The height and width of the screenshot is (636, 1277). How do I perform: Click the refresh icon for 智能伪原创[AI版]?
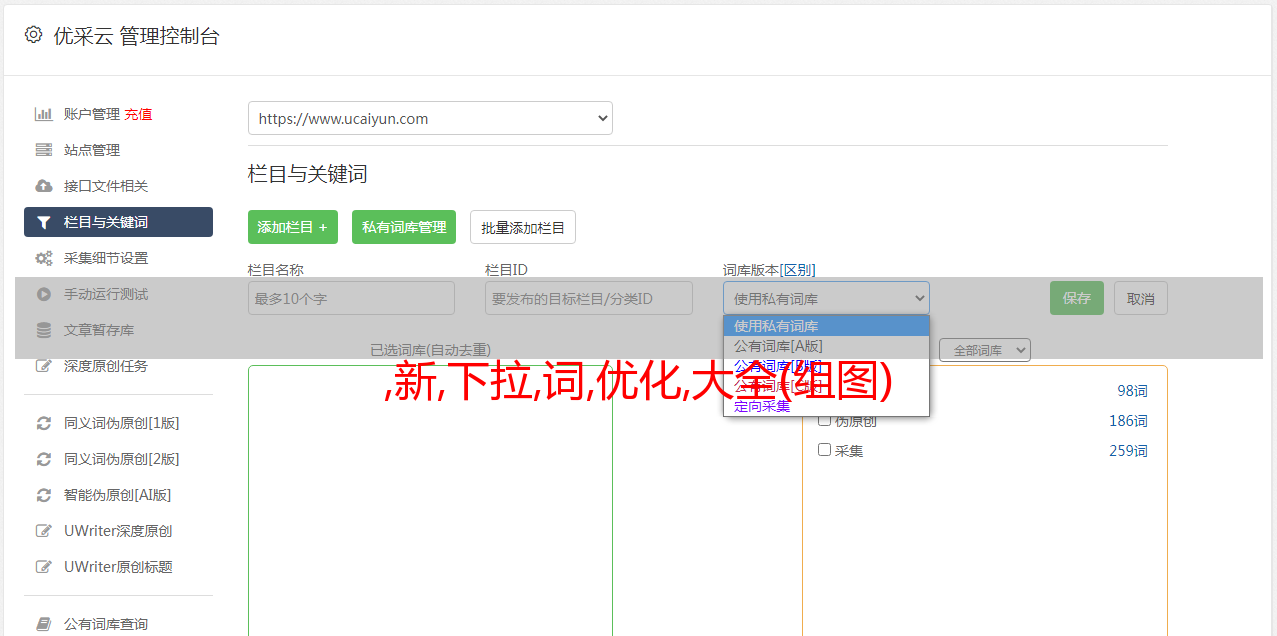(x=44, y=495)
